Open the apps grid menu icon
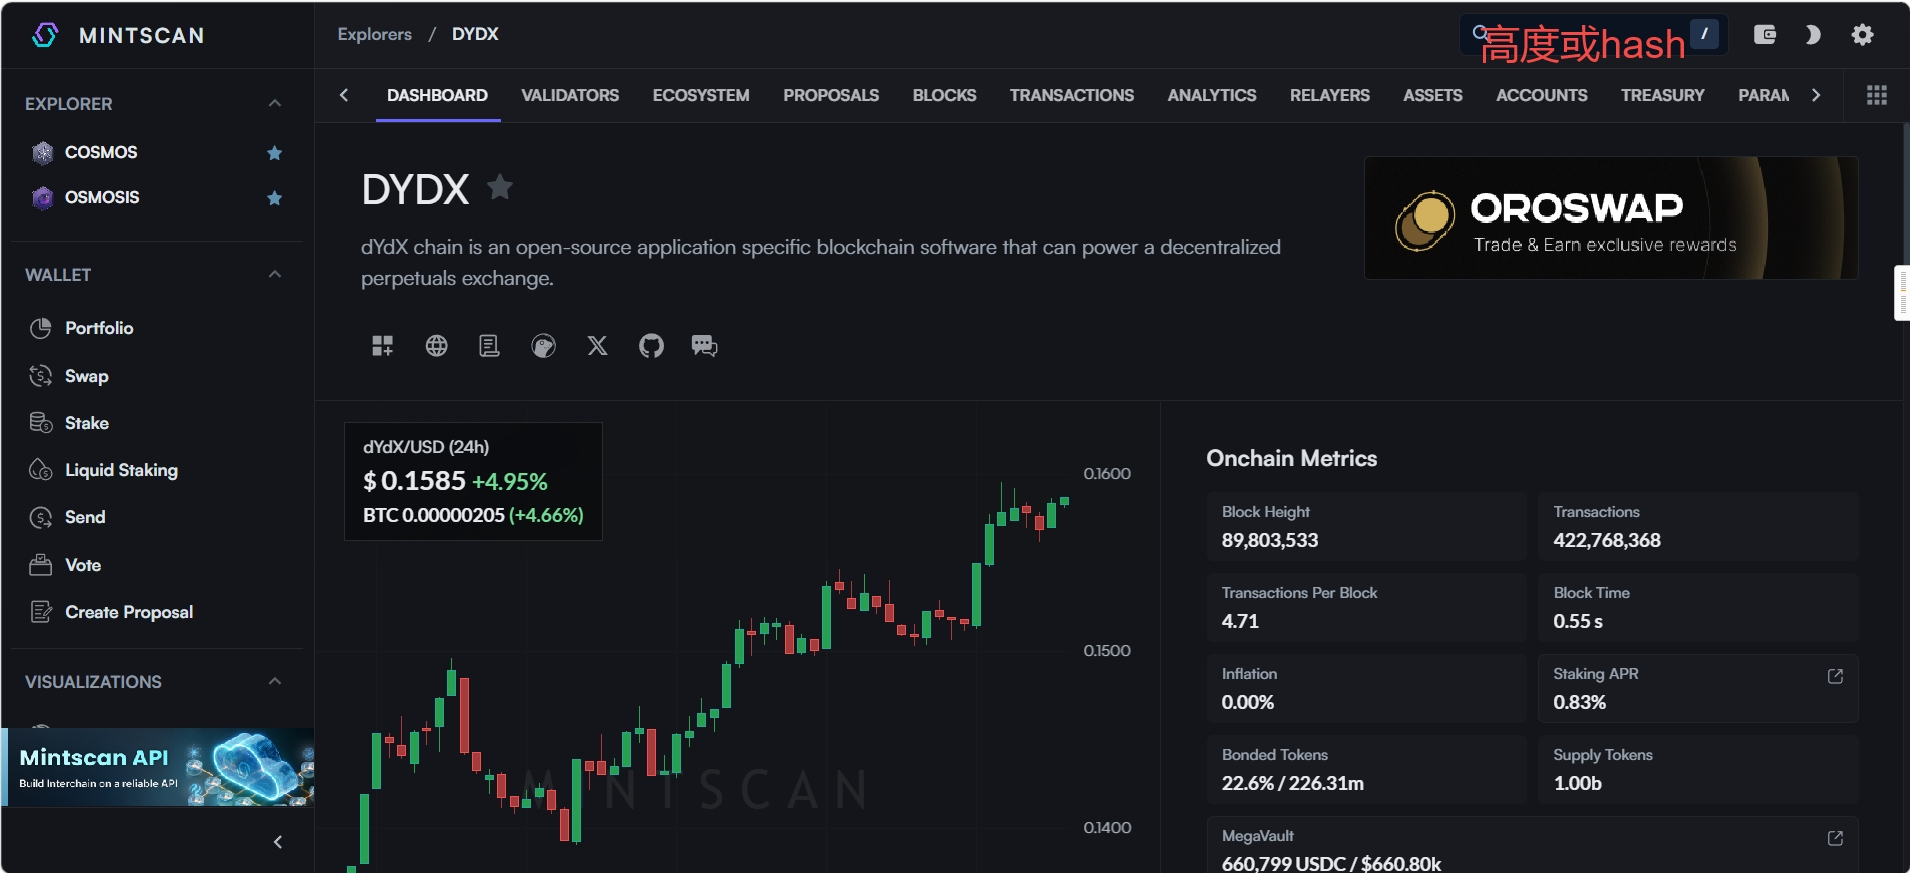Image resolution: width=1910 pixels, height=873 pixels. click(x=1877, y=95)
